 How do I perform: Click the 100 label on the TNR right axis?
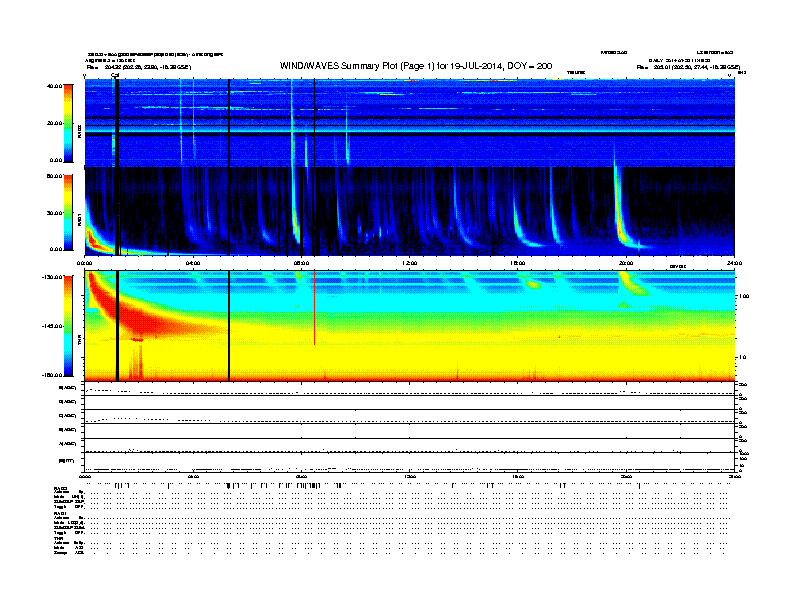click(744, 296)
